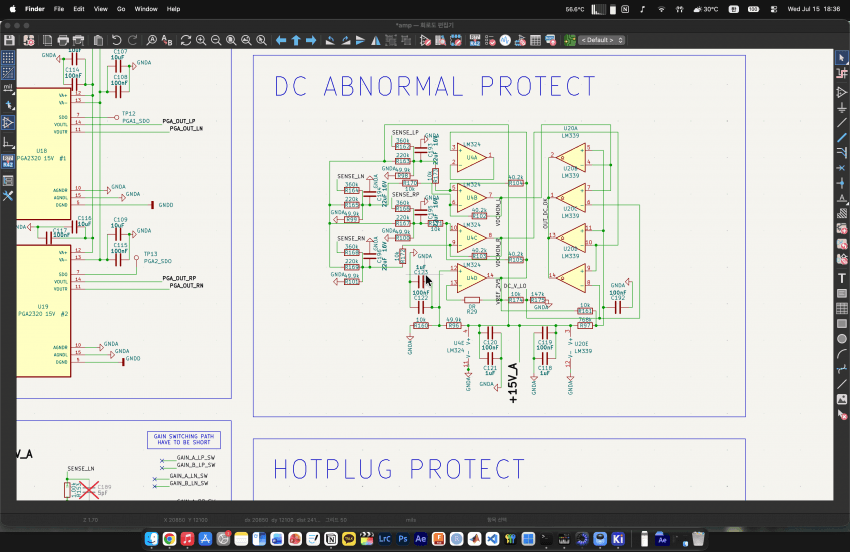Select the No-Connect flag tool
Image resolution: width=850 pixels, height=552 pixels.
click(x=842, y=168)
